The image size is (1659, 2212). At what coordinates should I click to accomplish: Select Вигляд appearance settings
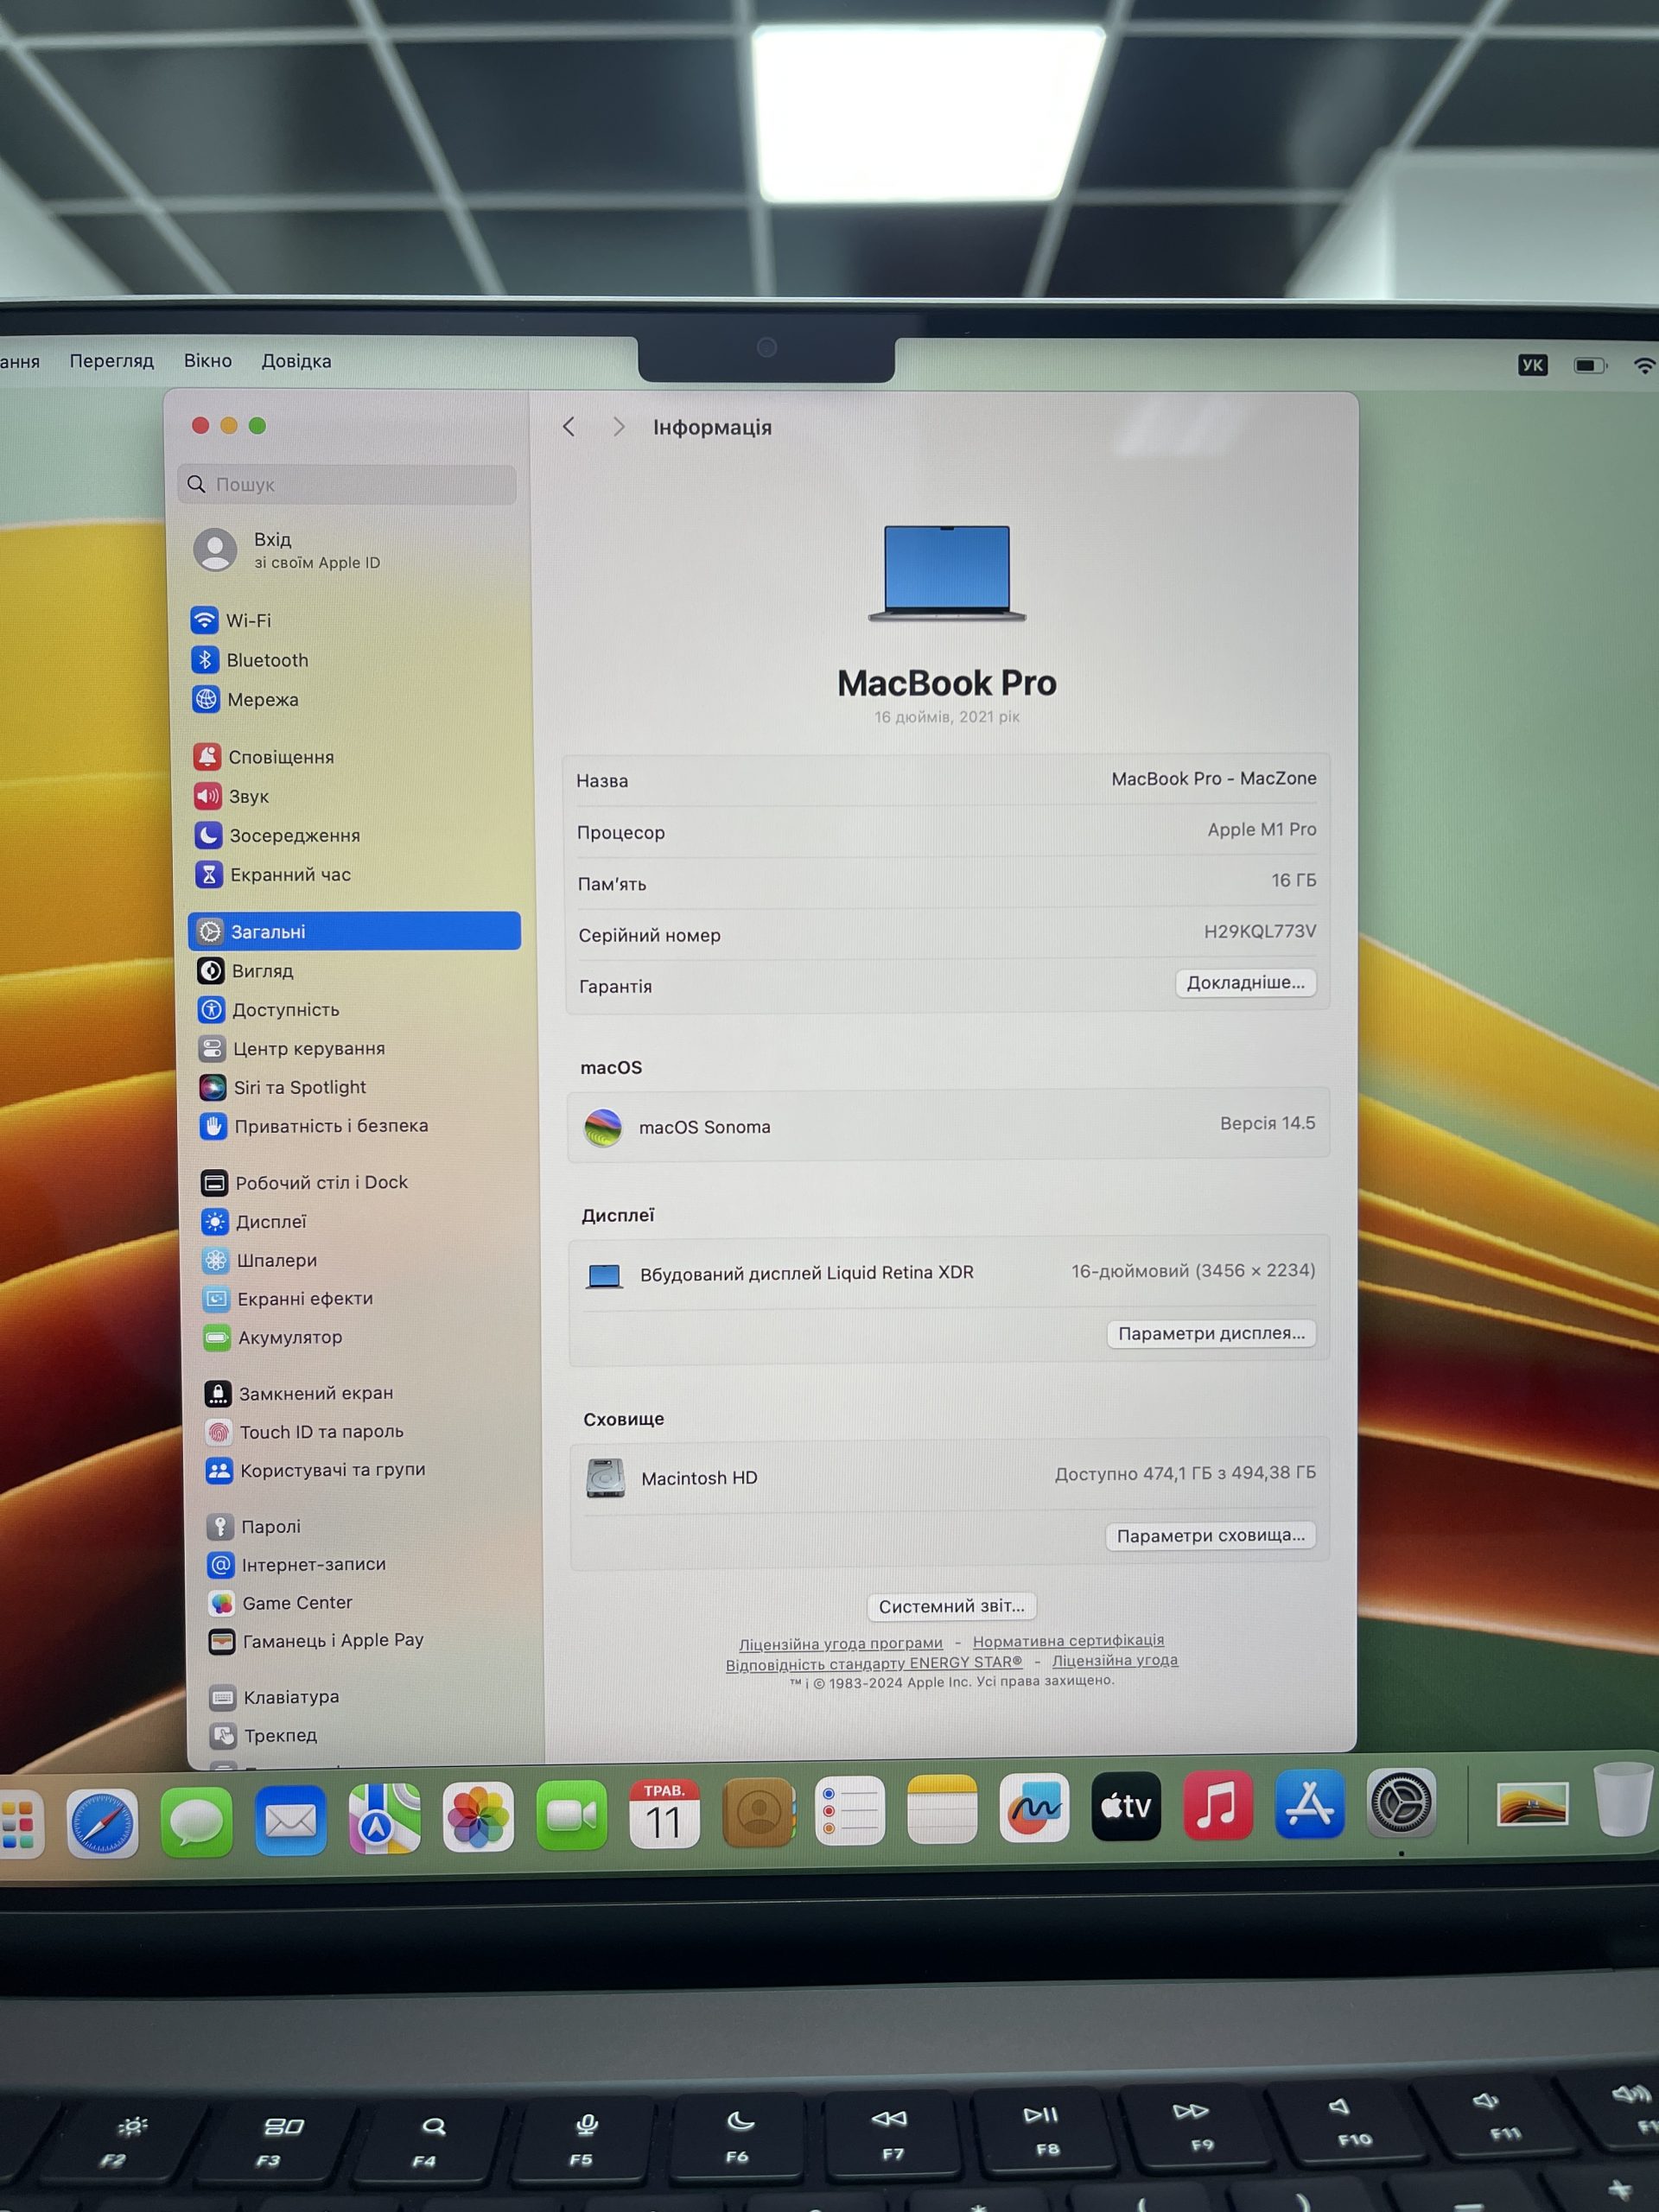click(246, 970)
